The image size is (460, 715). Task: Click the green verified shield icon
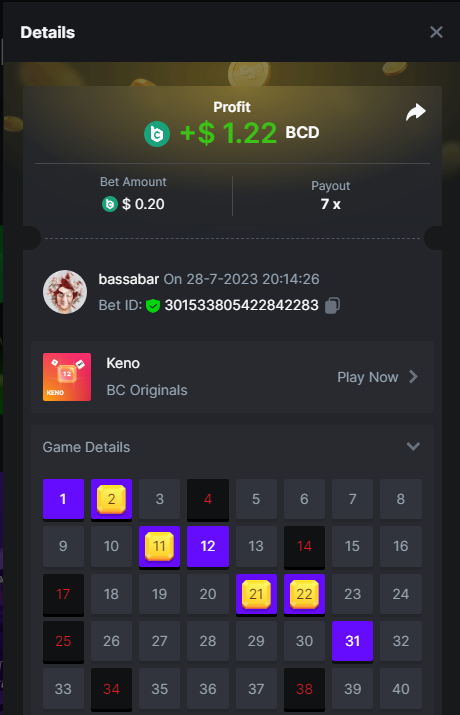[x=153, y=306]
